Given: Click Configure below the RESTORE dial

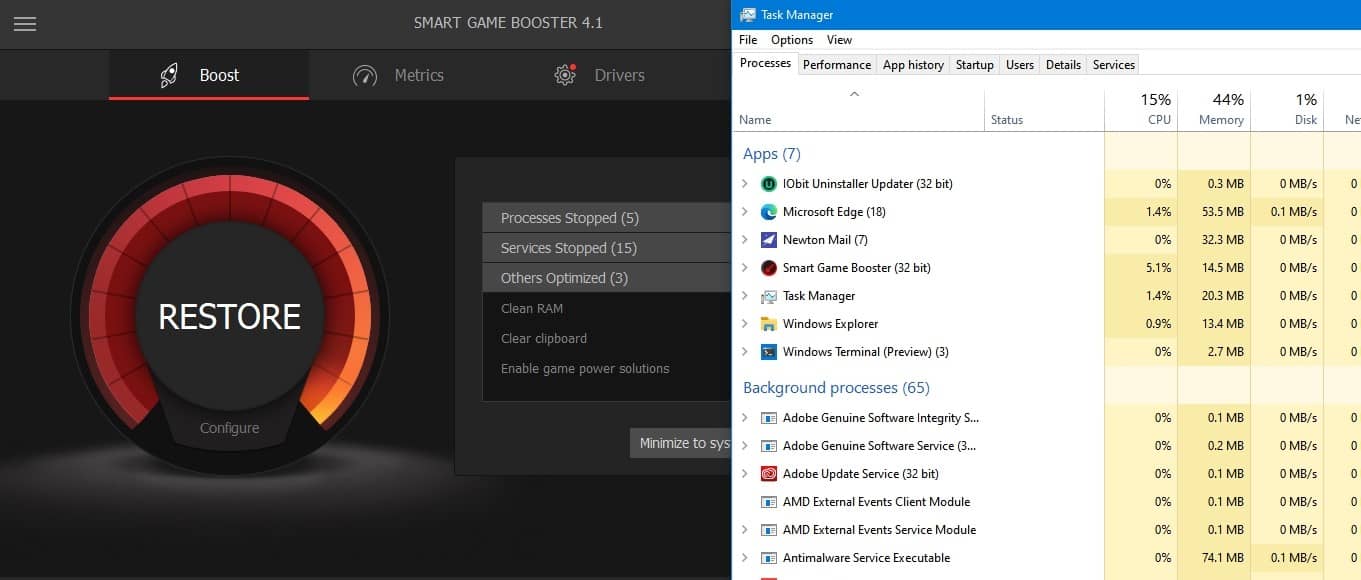Looking at the screenshot, I should (x=229, y=428).
